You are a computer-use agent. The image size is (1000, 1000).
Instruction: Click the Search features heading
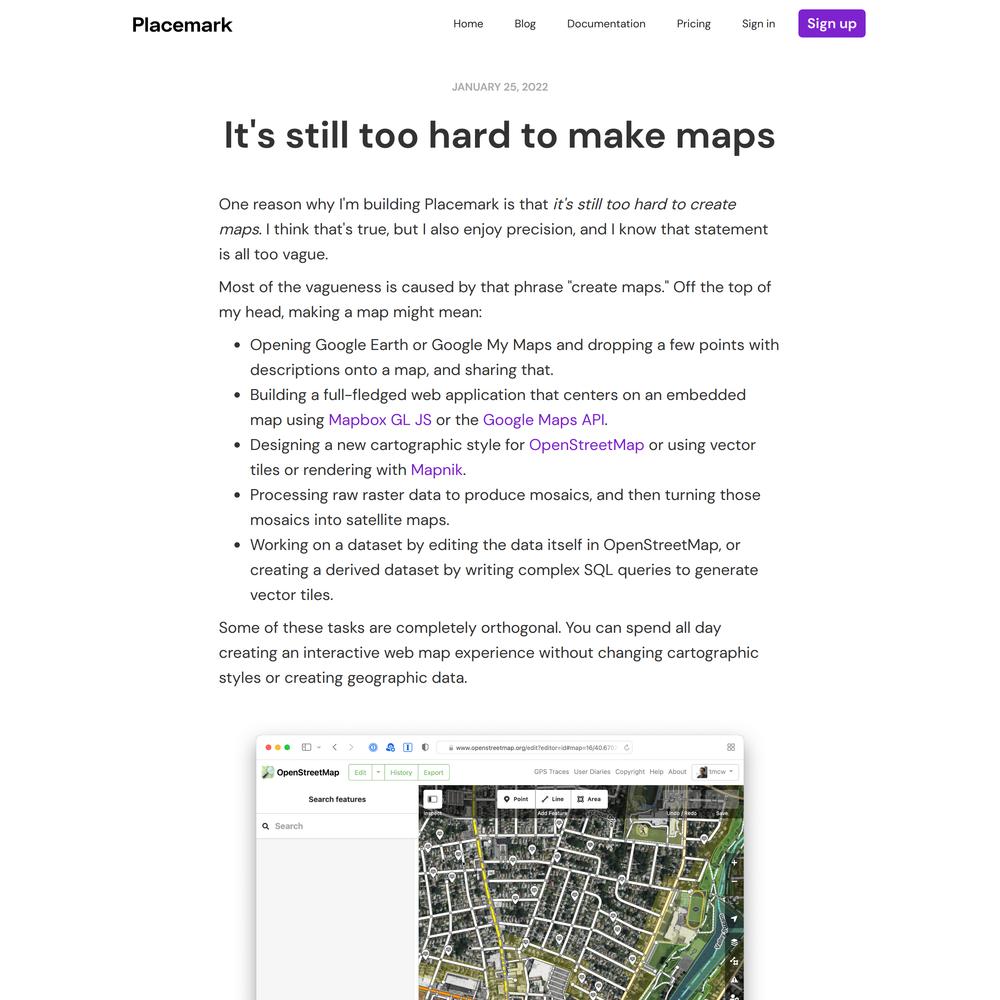(x=337, y=799)
